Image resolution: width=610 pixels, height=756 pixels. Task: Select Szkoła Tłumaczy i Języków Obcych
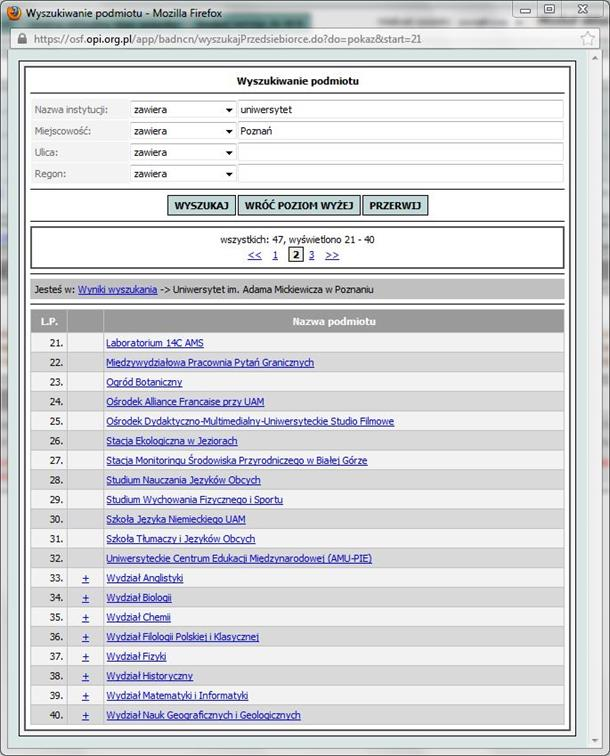(x=181, y=539)
